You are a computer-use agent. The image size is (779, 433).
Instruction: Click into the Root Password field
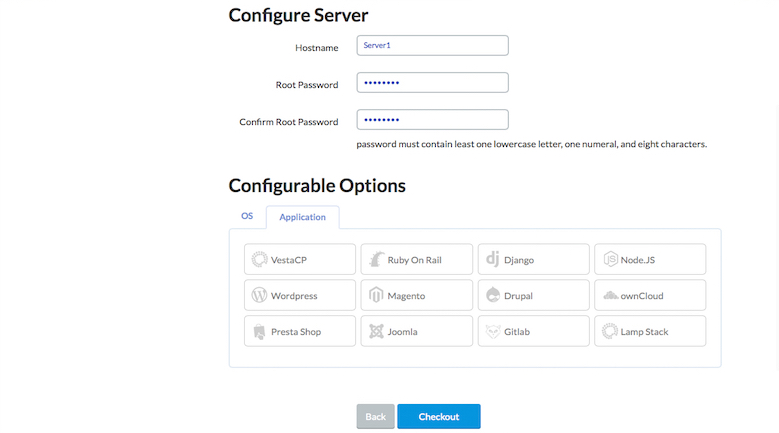432,83
